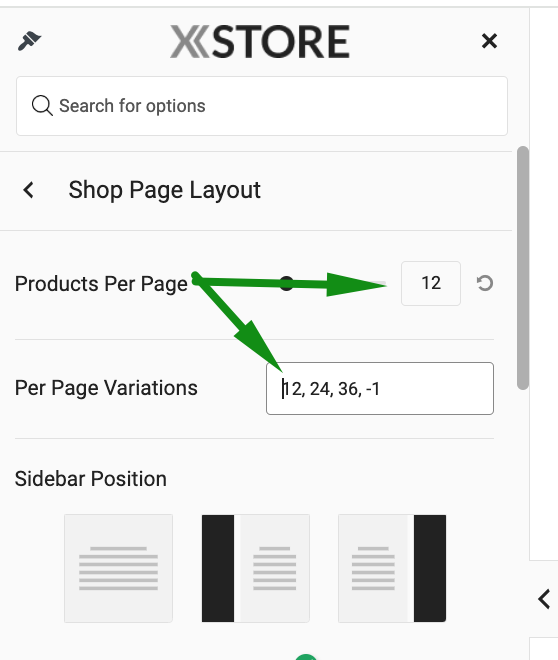Click the Products Per Page number box
This screenshot has height=660, width=558.
point(431,283)
